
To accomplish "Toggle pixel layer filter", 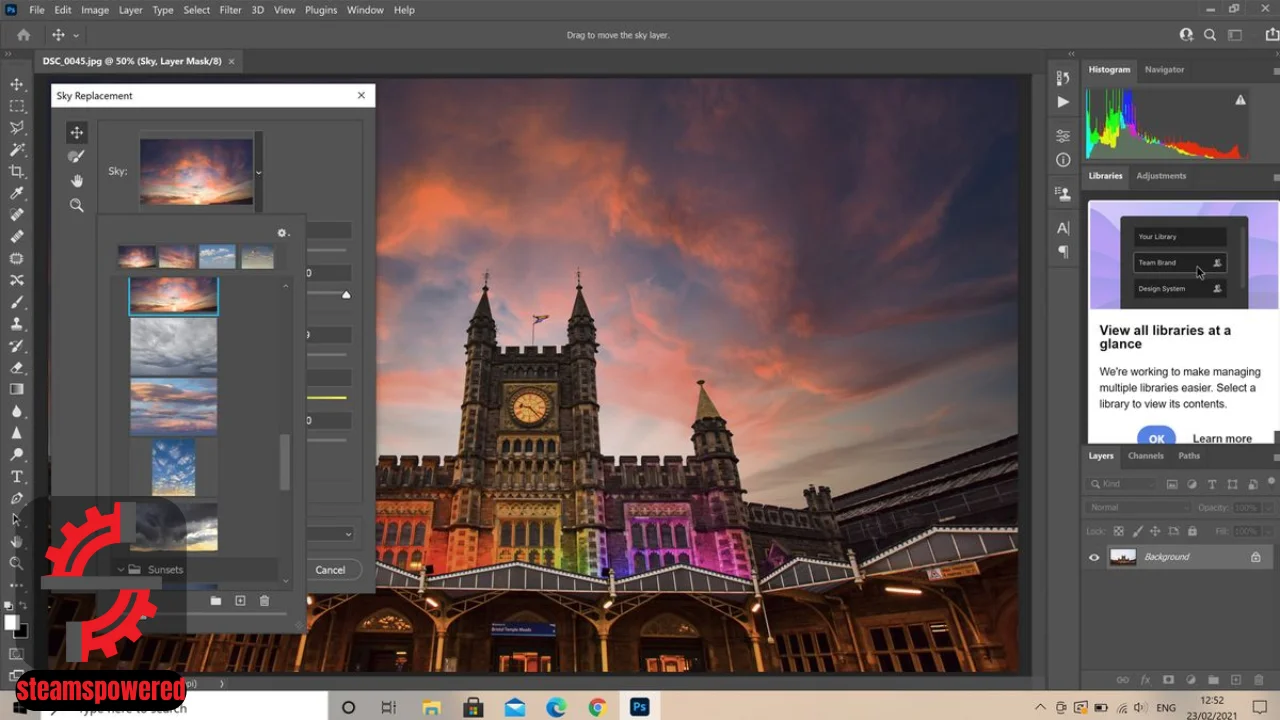I will pos(1172,484).
